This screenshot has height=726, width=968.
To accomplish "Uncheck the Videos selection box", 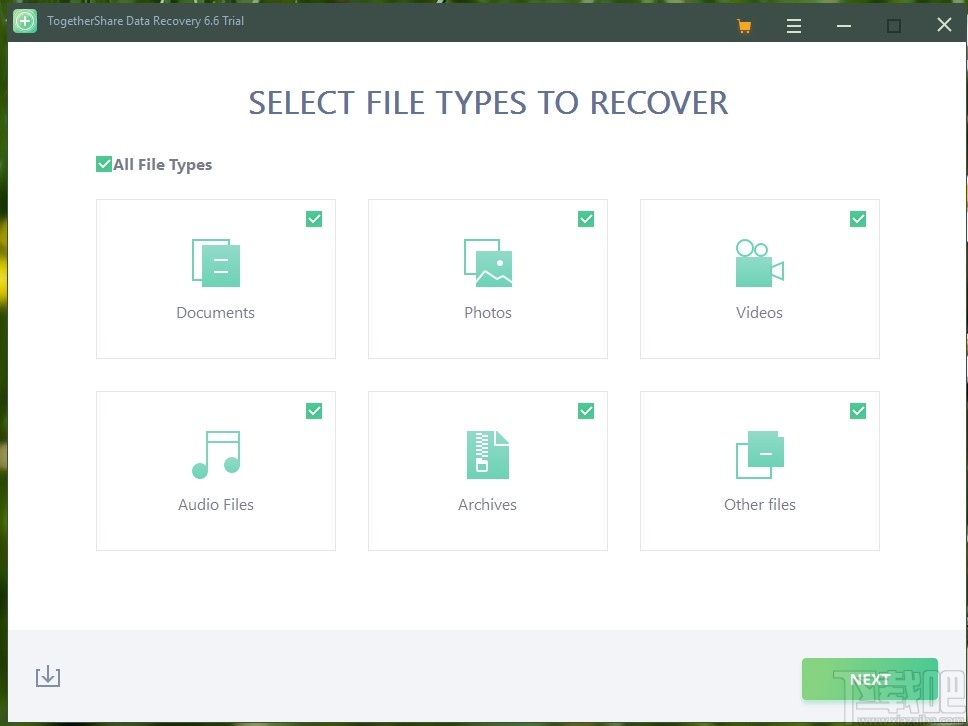I will [858, 218].
